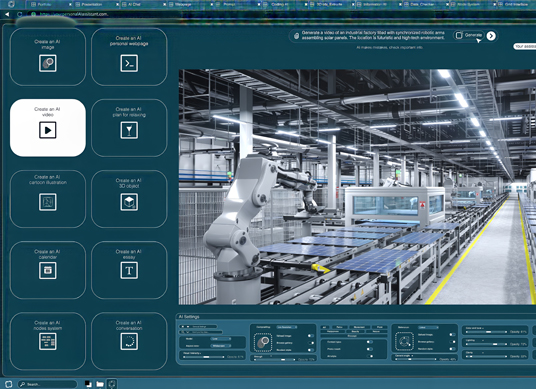
Task: Click the Generate button
Action: click(469, 35)
